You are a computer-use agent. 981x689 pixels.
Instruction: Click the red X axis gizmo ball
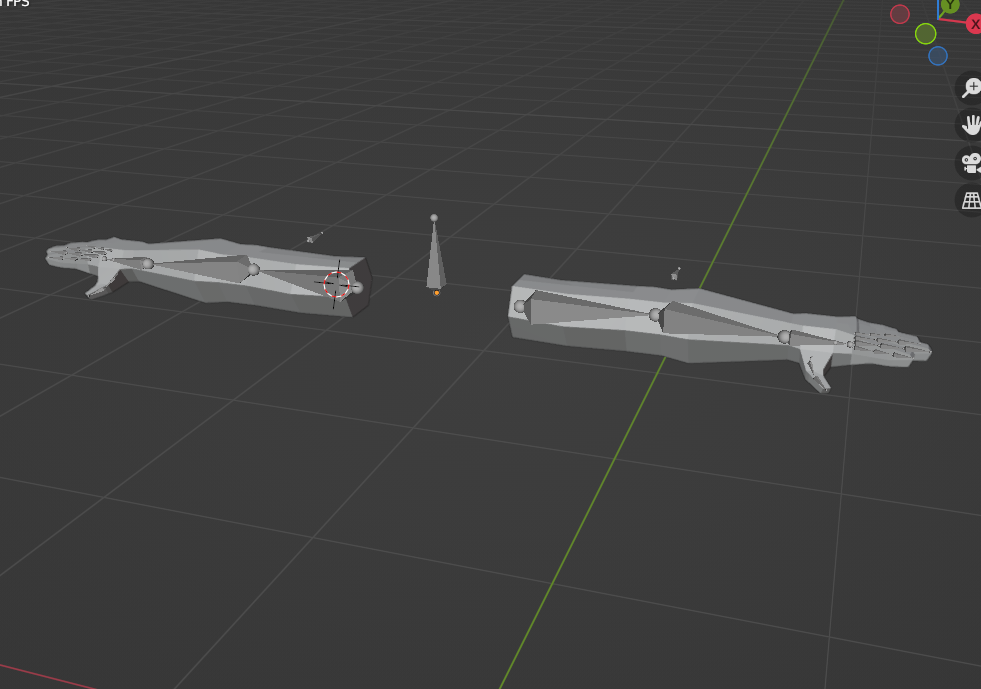pyautogui.click(x=973, y=24)
